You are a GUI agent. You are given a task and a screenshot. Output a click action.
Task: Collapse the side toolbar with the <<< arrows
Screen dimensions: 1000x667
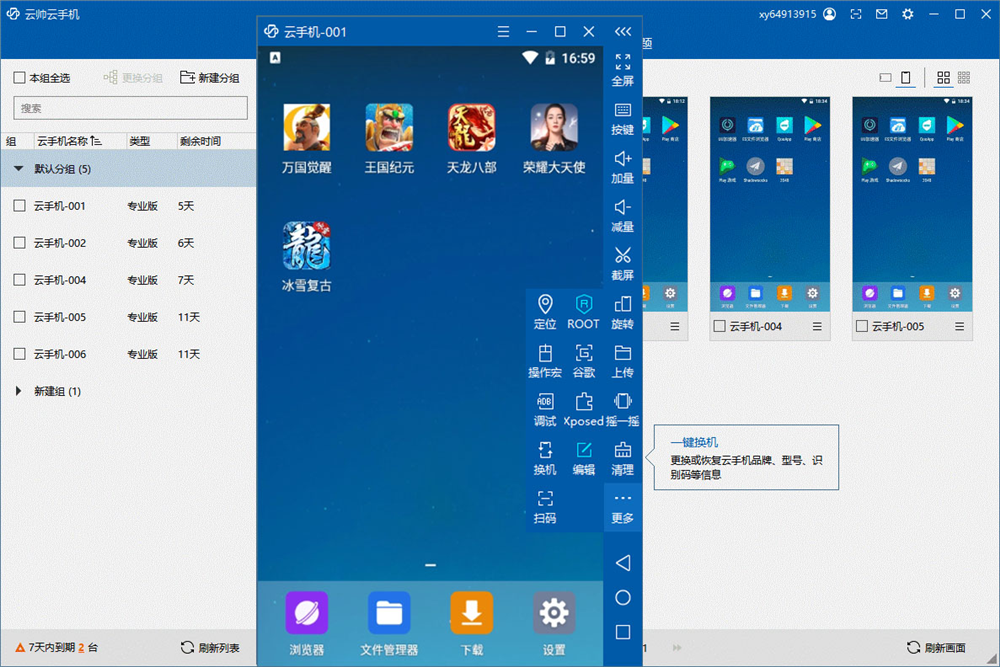click(x=623, y=31)
